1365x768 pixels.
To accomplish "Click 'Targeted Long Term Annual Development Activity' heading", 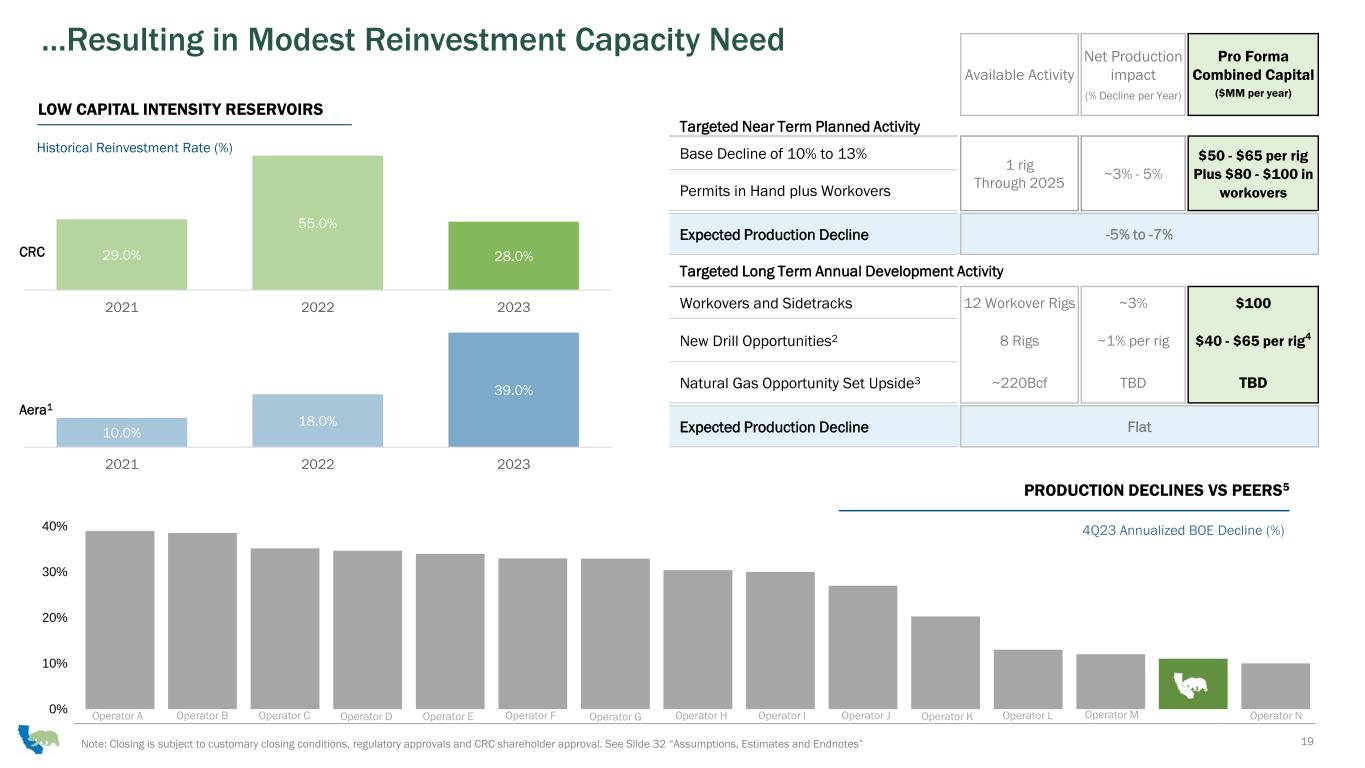I will 841,271.
